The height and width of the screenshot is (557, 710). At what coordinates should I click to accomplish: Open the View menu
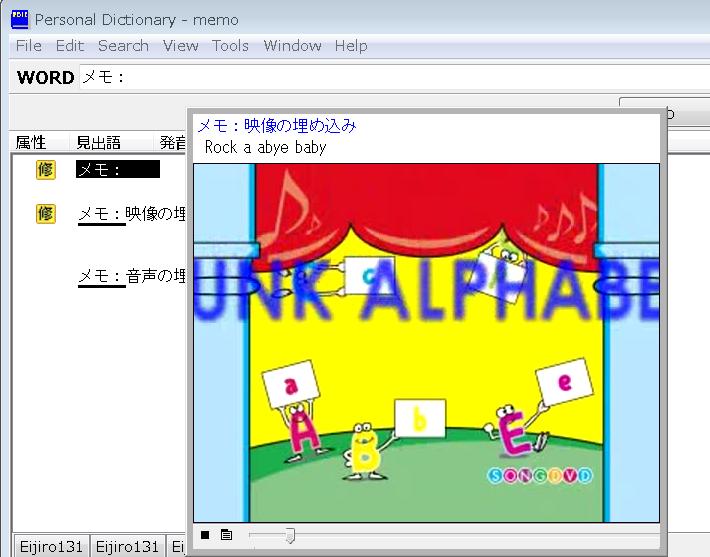click(x=181, y=46)
